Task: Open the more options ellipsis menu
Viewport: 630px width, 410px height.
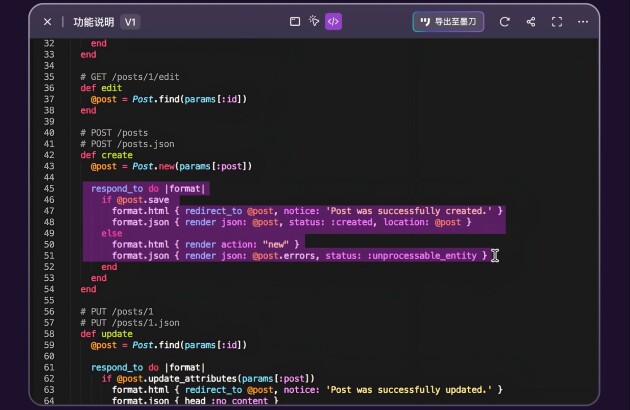Action: point(583,22)
